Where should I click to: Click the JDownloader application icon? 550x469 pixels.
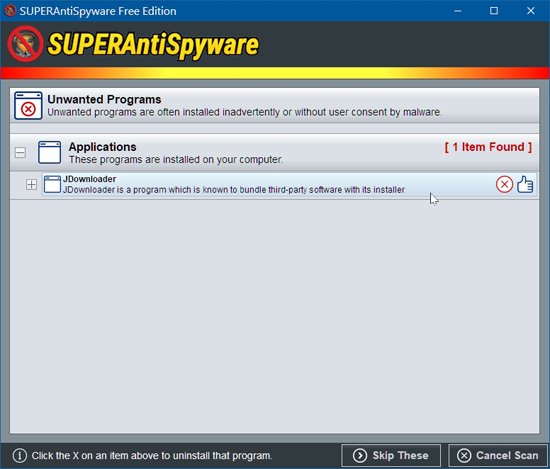tap(52, 185)
